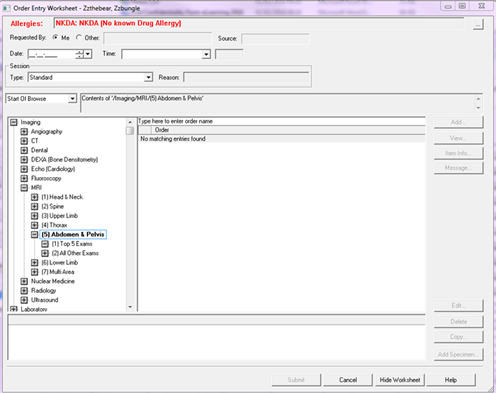Expand the Radiology node
Viewport: 496px width, 393px height.
24,291
